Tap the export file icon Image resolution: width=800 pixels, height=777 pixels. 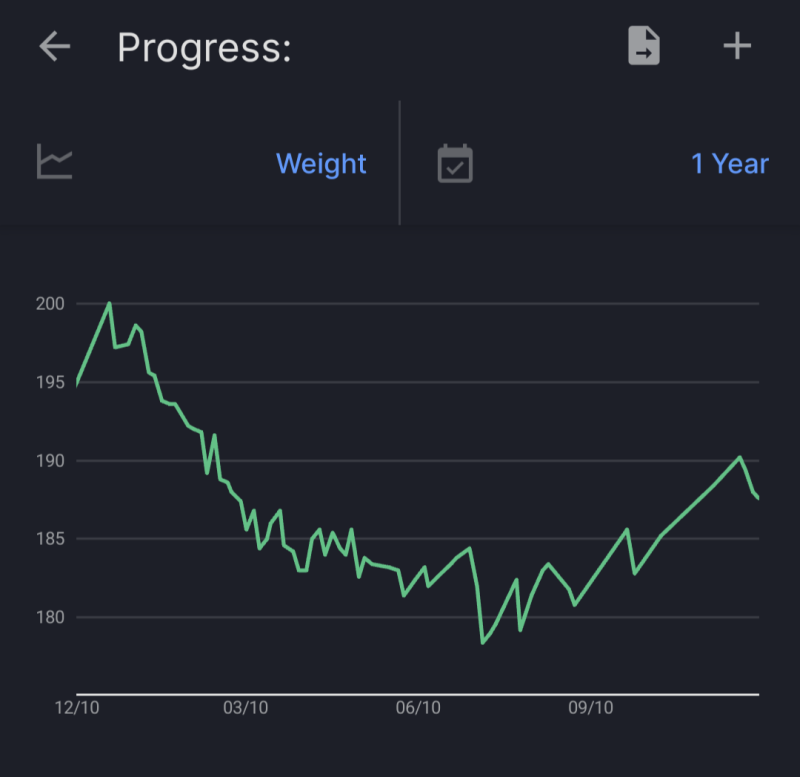644,46
